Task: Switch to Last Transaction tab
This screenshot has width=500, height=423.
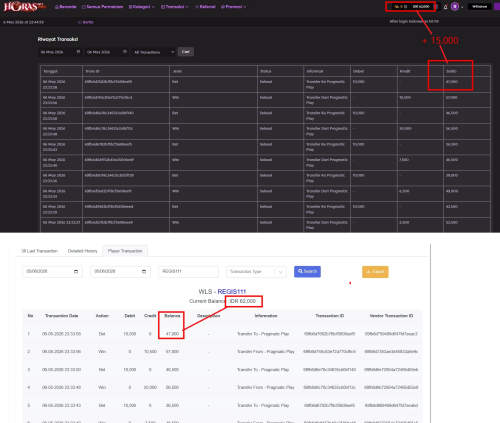Action: coord(40,251)
